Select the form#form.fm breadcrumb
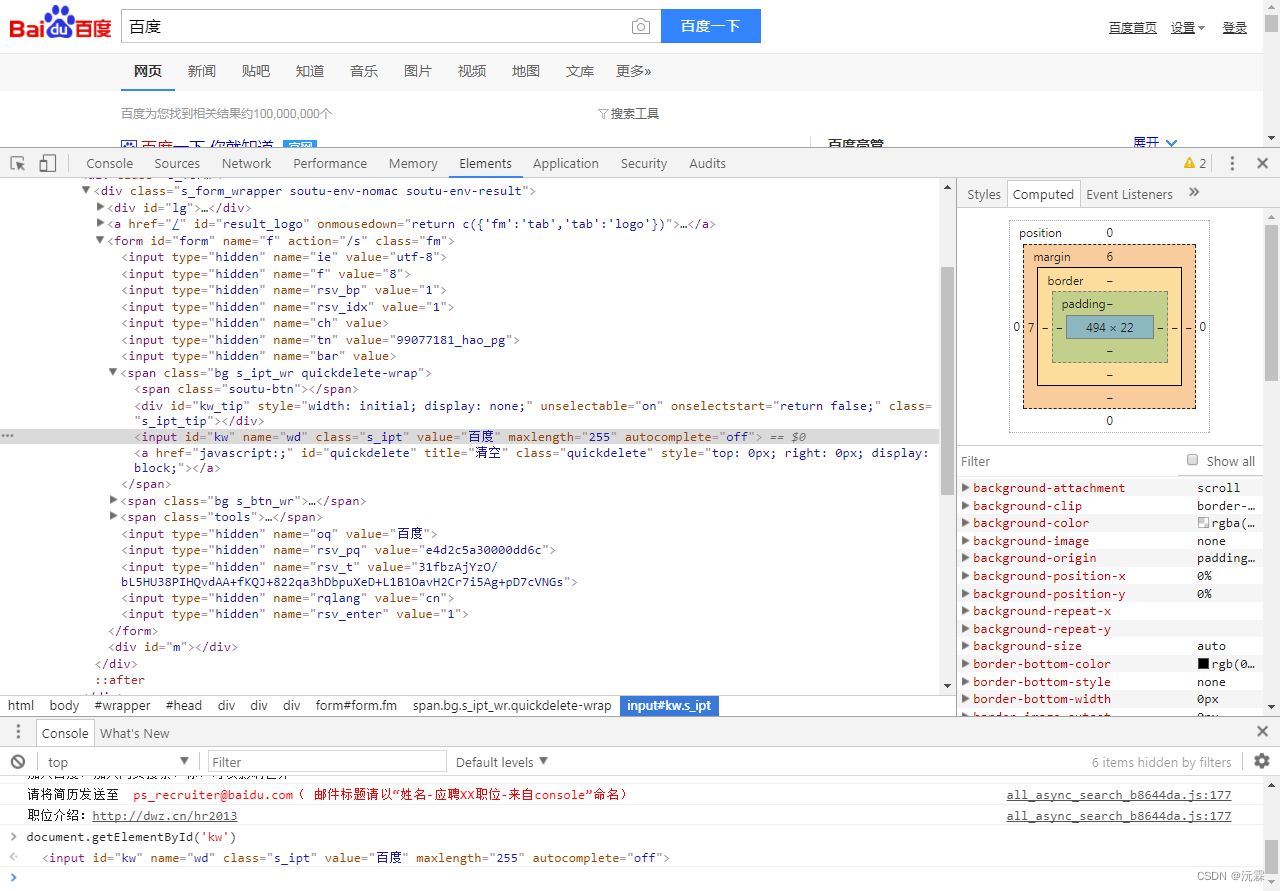The image size is (1280, 891). pyautogui.click(x=356, y=706)
